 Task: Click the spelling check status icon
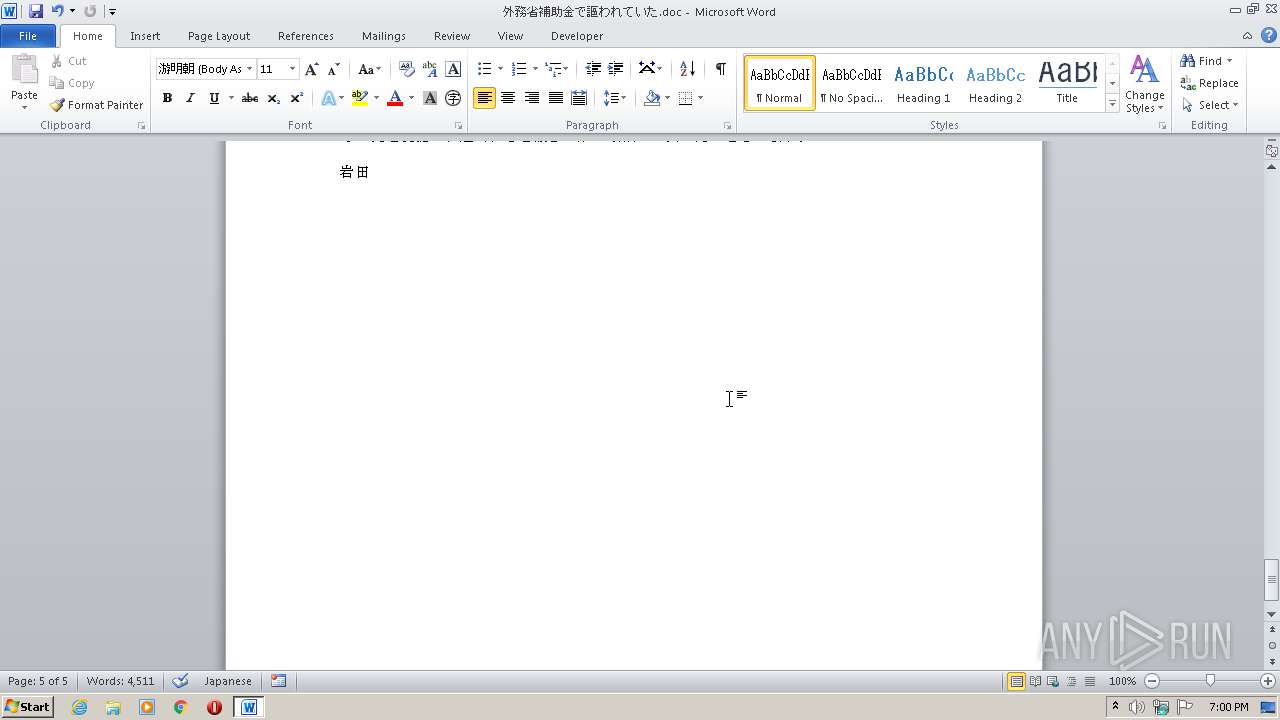click(x=180, y=681)
